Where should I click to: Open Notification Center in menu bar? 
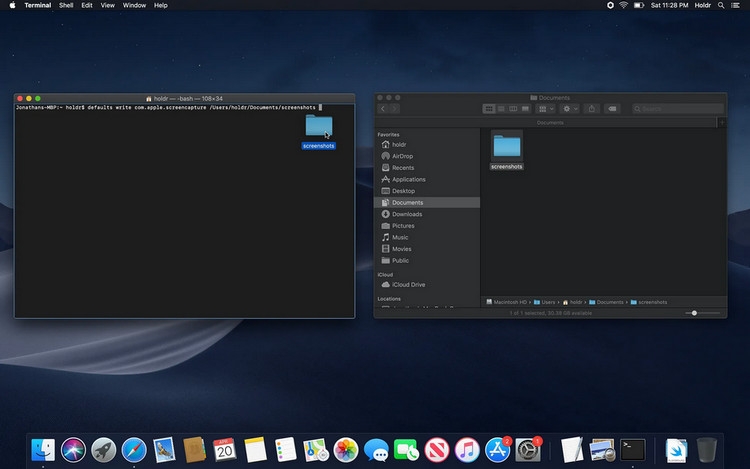pos(736,5)
